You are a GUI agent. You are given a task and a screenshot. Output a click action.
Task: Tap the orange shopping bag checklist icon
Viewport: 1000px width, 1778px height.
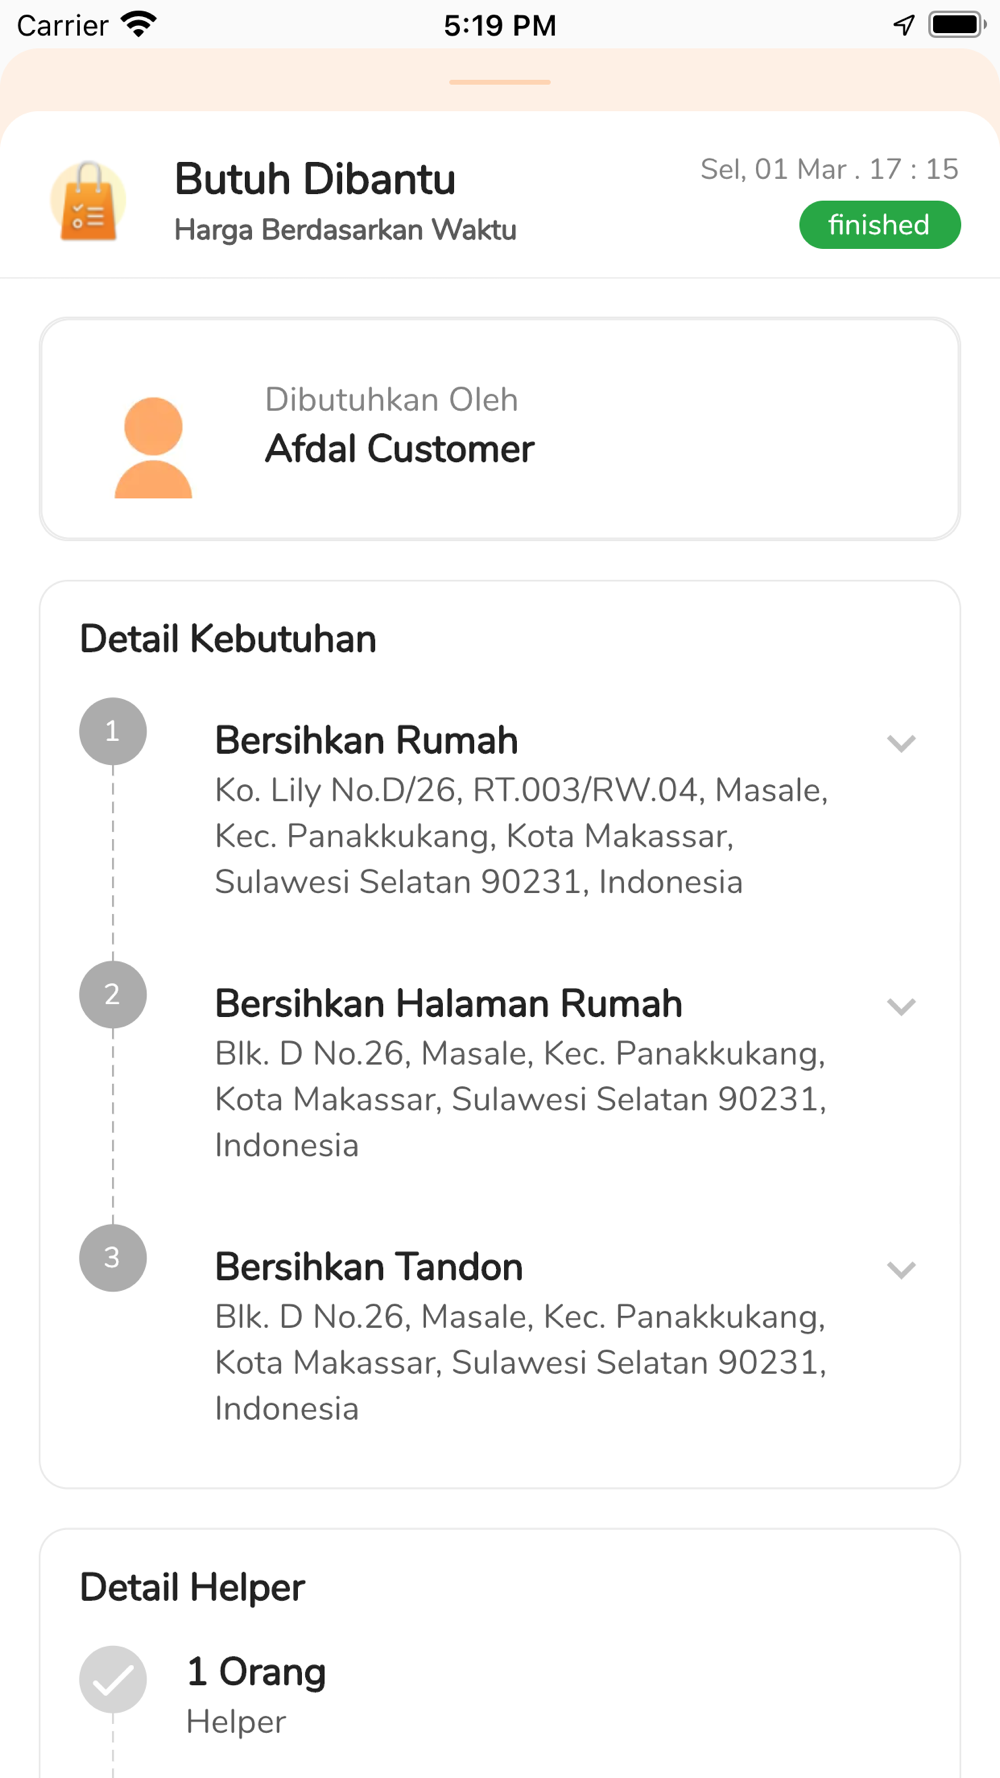point(89,202)
